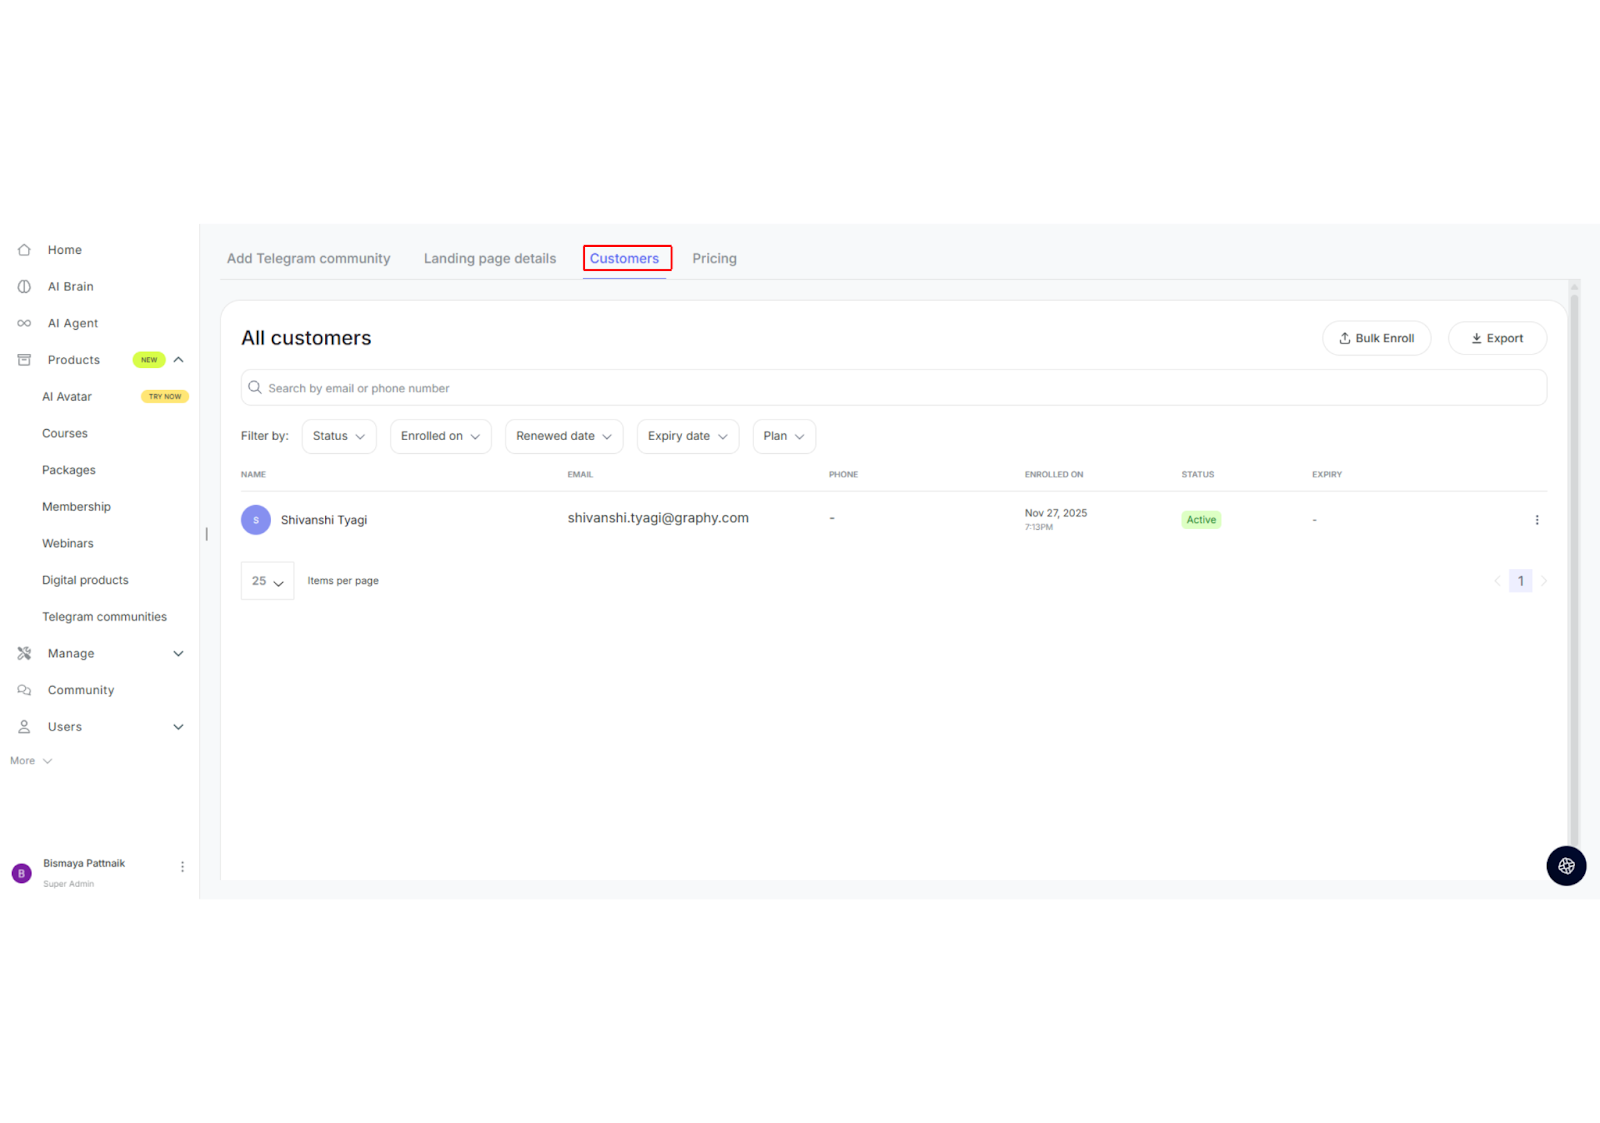Expand the Users section

click(179, 727)
